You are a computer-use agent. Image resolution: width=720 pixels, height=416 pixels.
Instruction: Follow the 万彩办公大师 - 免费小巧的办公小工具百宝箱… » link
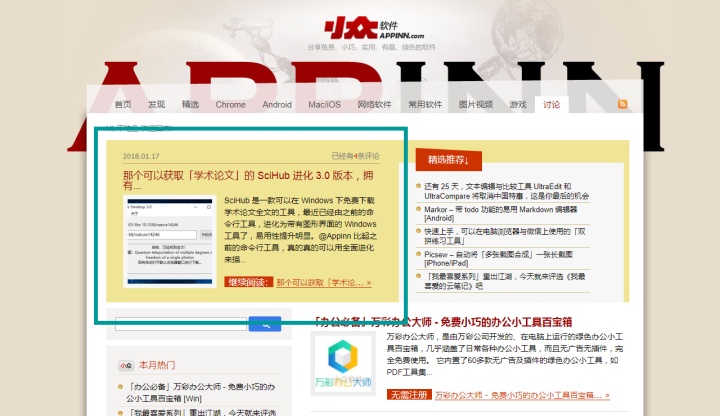tap(522, 395)
